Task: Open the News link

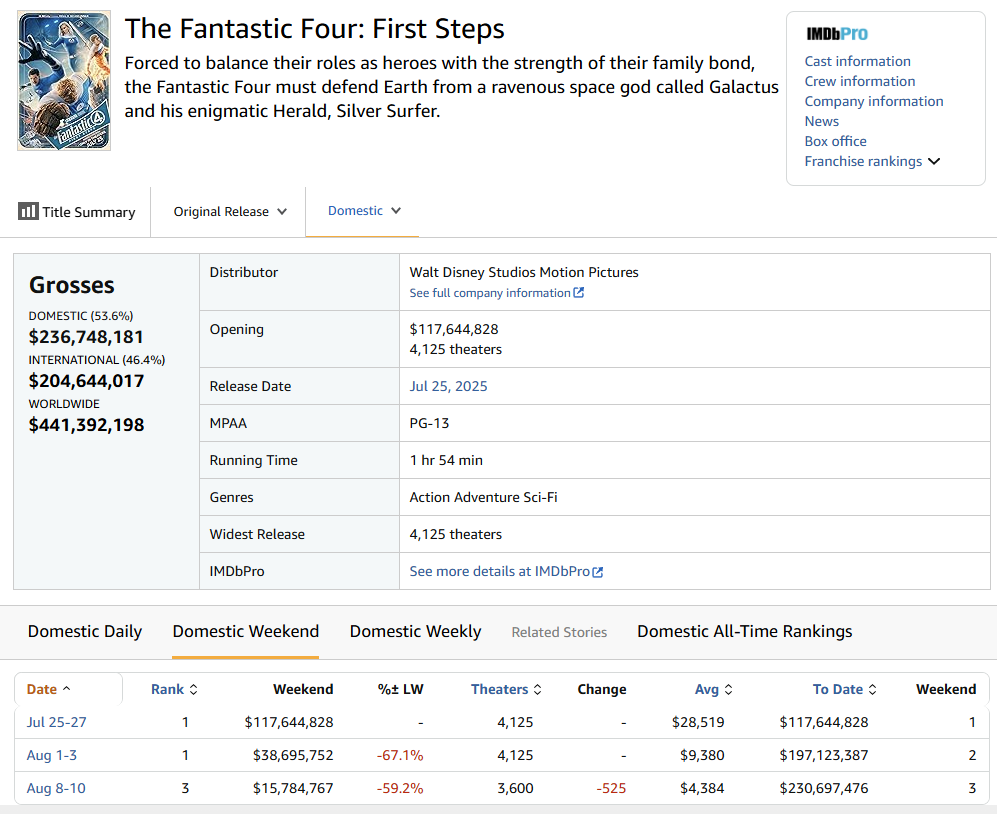Action: point(822,121)
